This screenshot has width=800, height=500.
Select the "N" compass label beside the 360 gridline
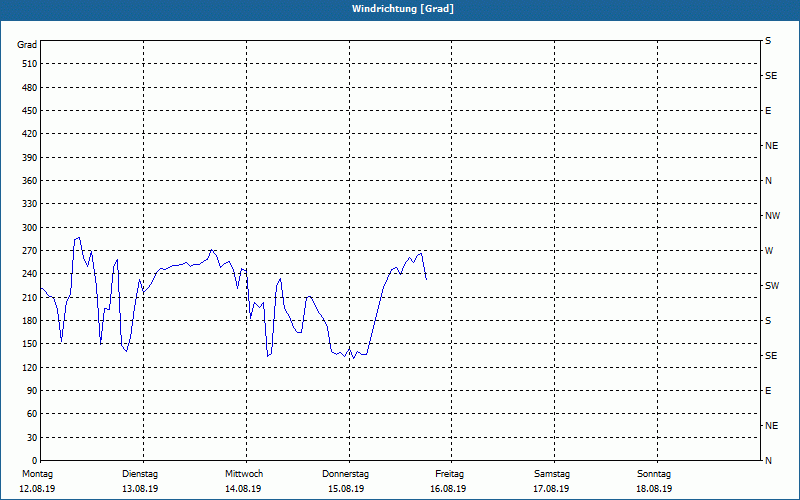(x=768, y=181)
